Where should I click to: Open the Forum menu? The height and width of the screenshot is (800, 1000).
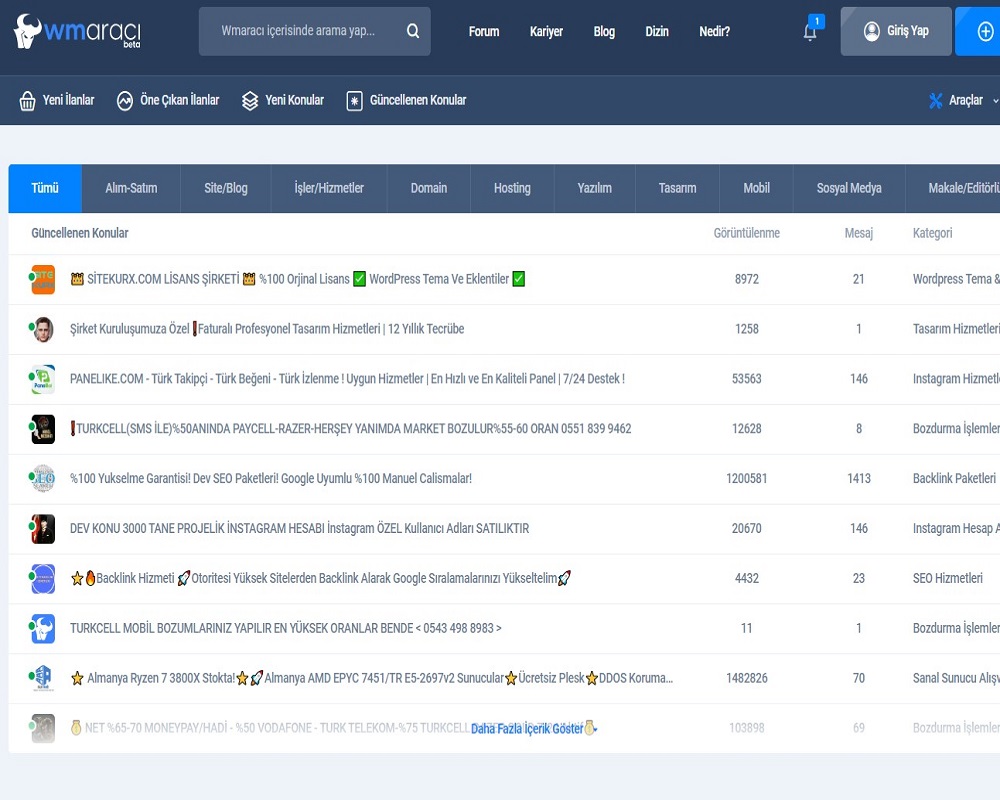484,31
